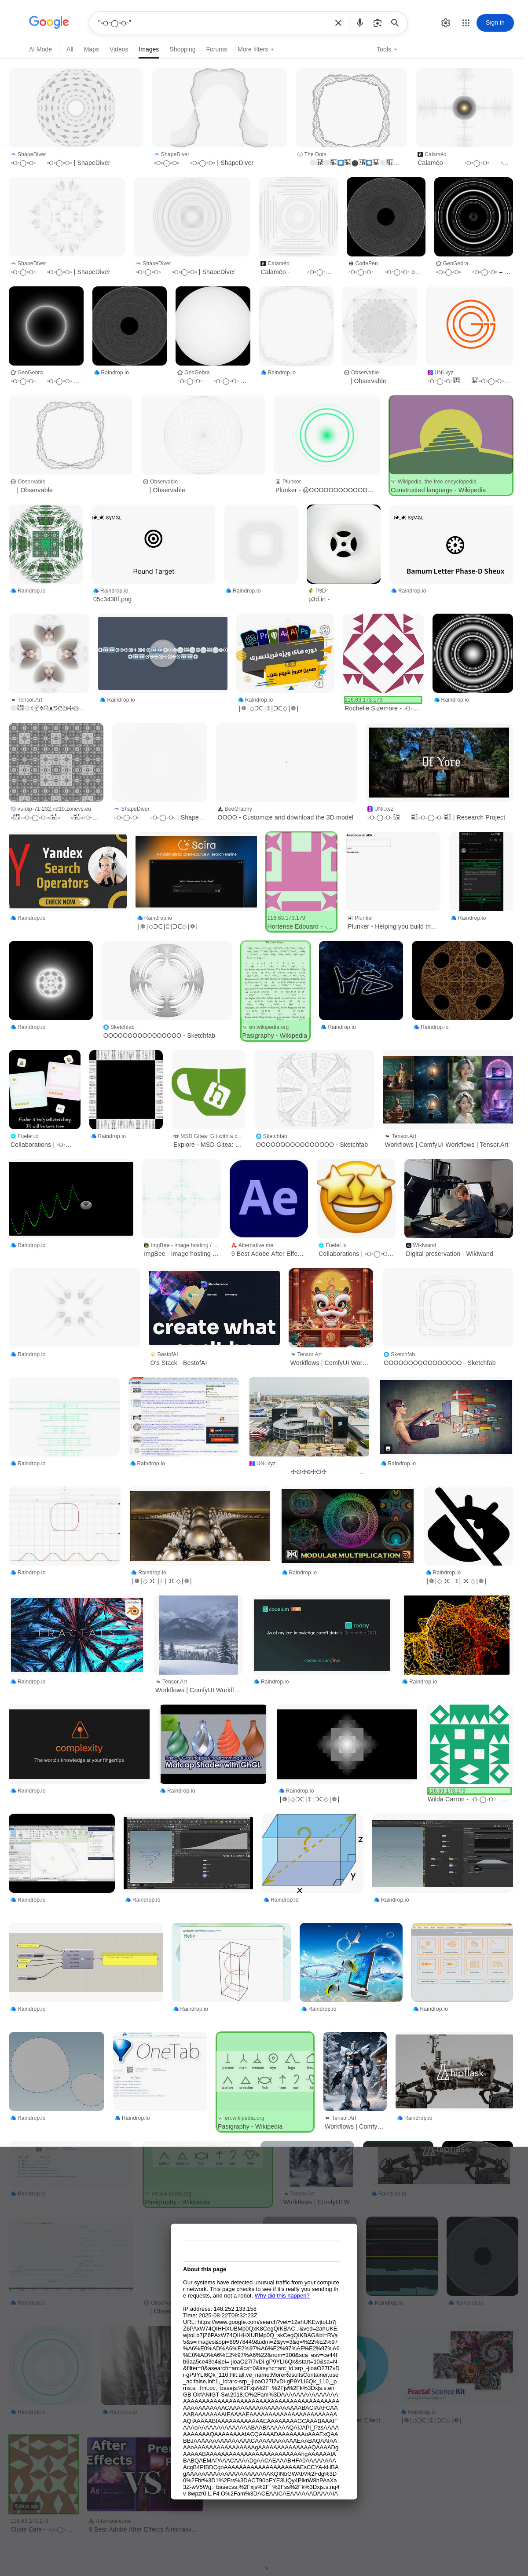This screenshot has height=2576, width=528.
Task: Click 'The Dots' source label
Action: point(315,154)
